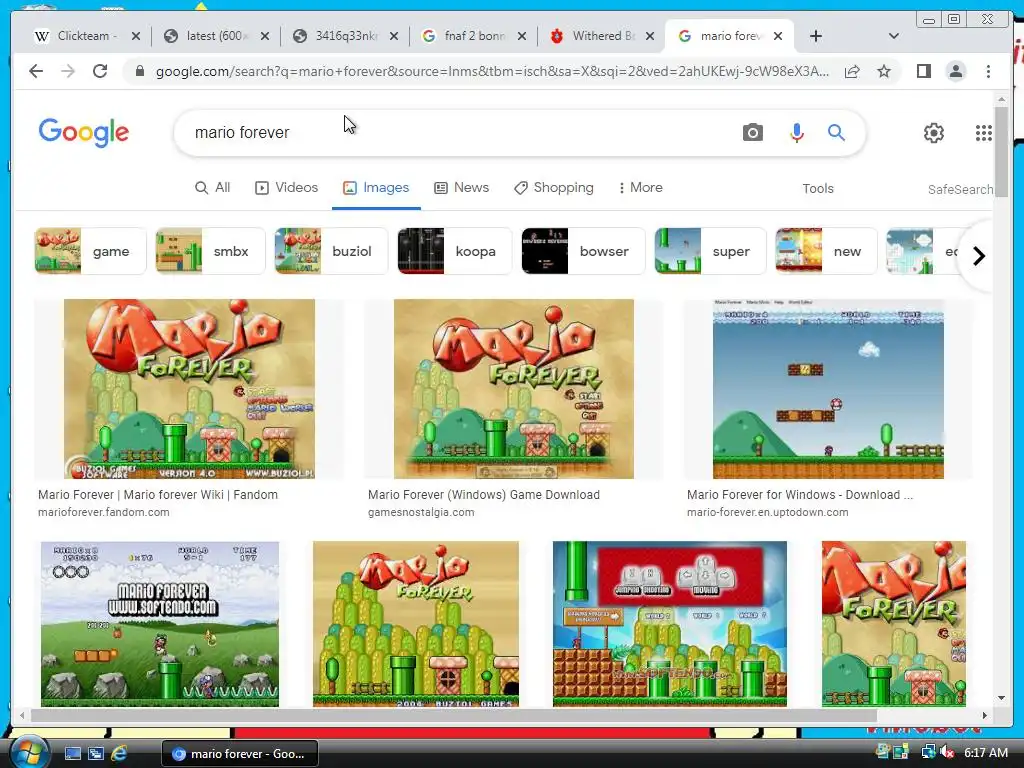Click the mario forever taskbar button
Image resolution: width=1024 pixels, height=768 pixels.
click(240, 754)
